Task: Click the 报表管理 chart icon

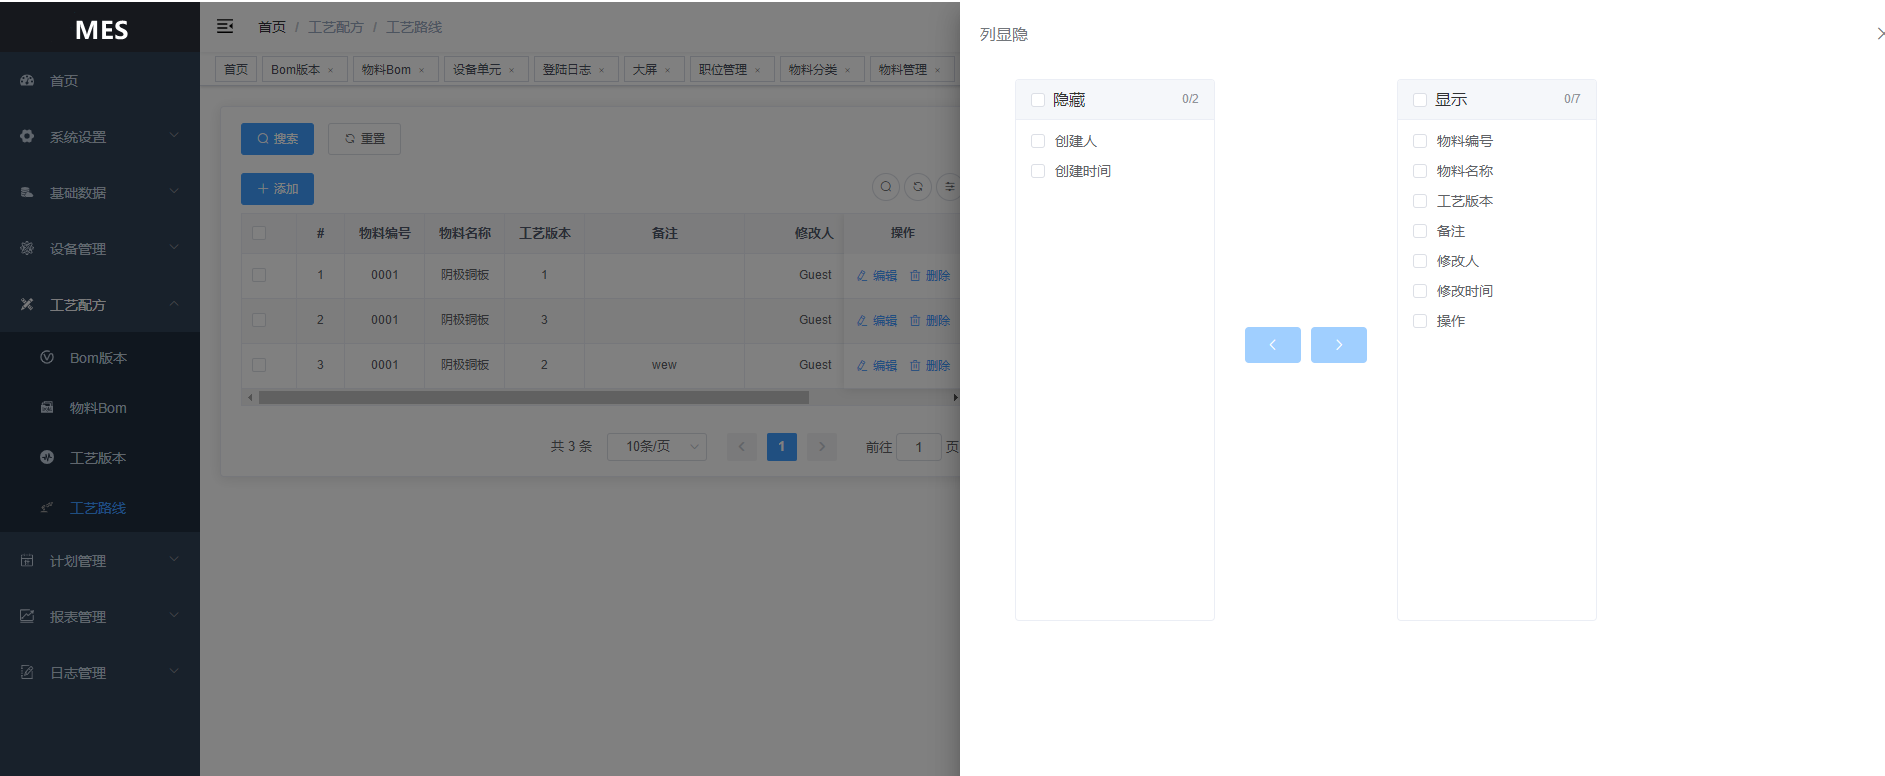Action: point(27,616)
